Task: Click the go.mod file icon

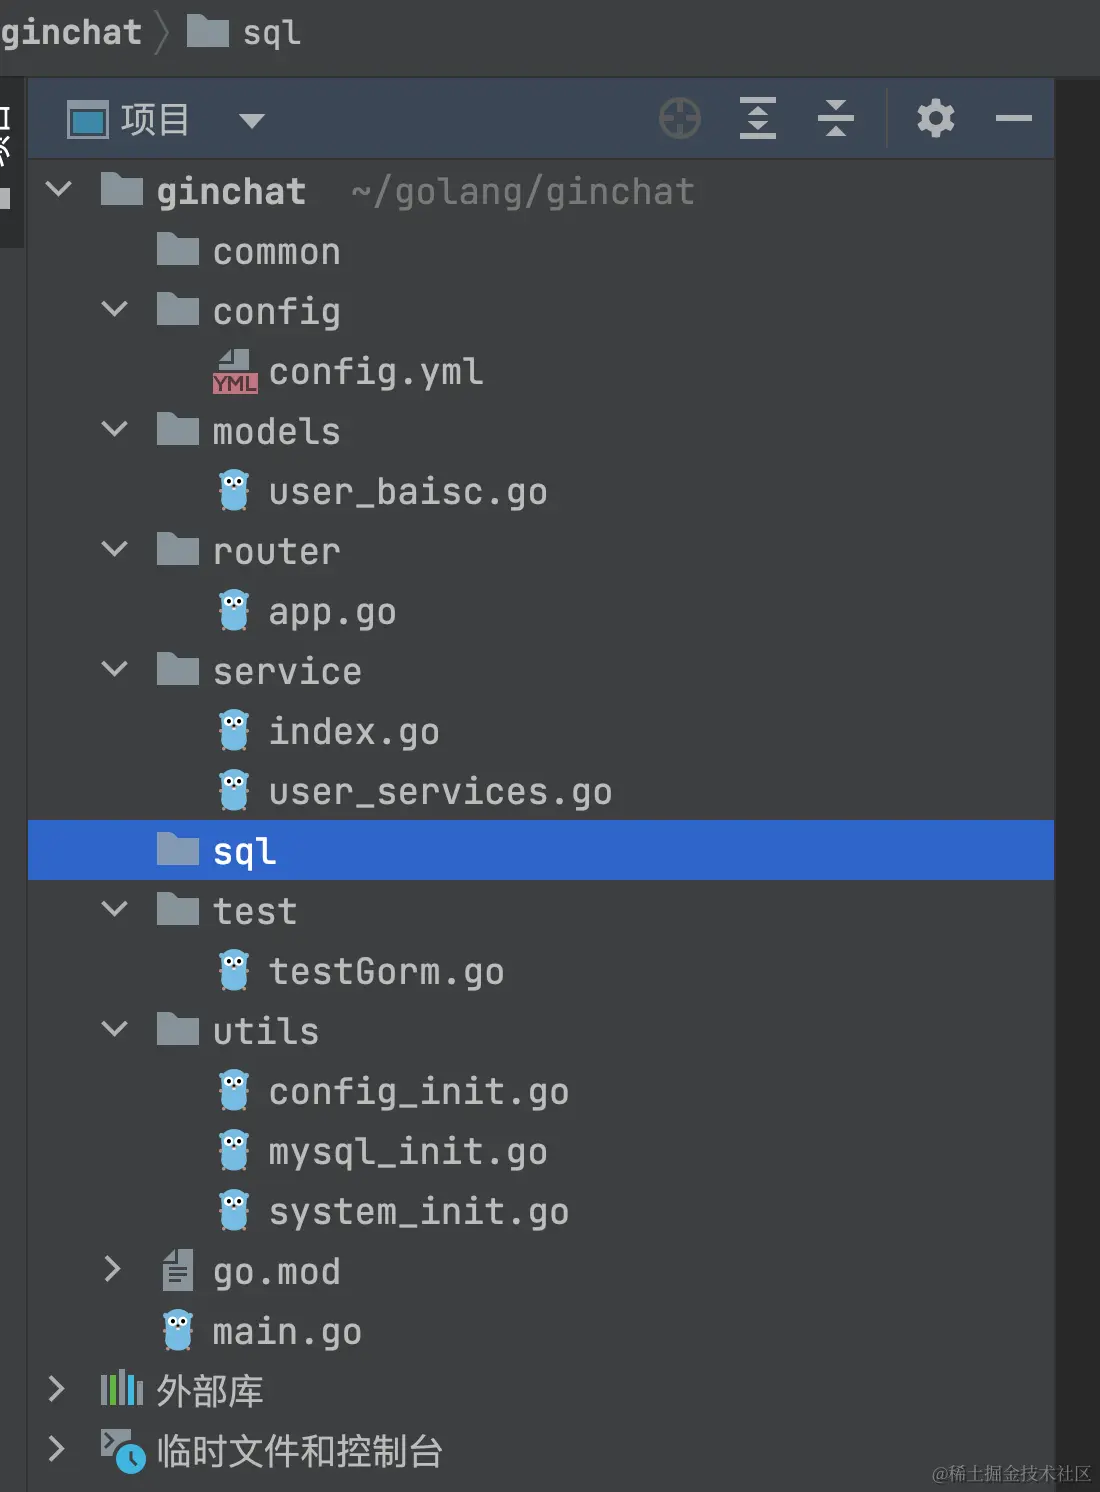Action: 178,1271
